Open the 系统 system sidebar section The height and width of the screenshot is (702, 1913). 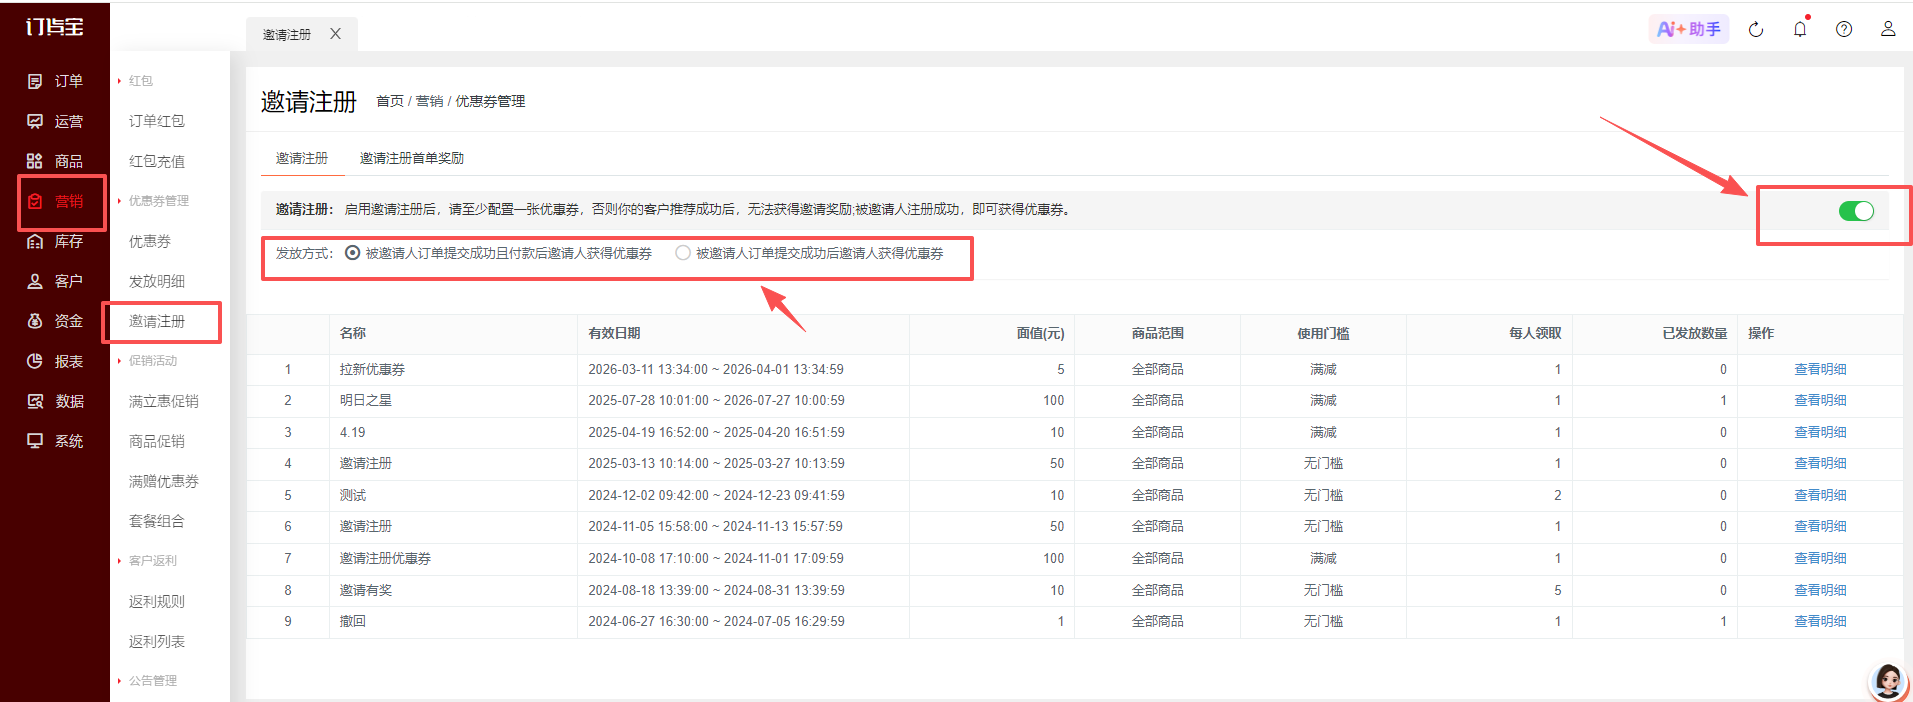point(55,441)
